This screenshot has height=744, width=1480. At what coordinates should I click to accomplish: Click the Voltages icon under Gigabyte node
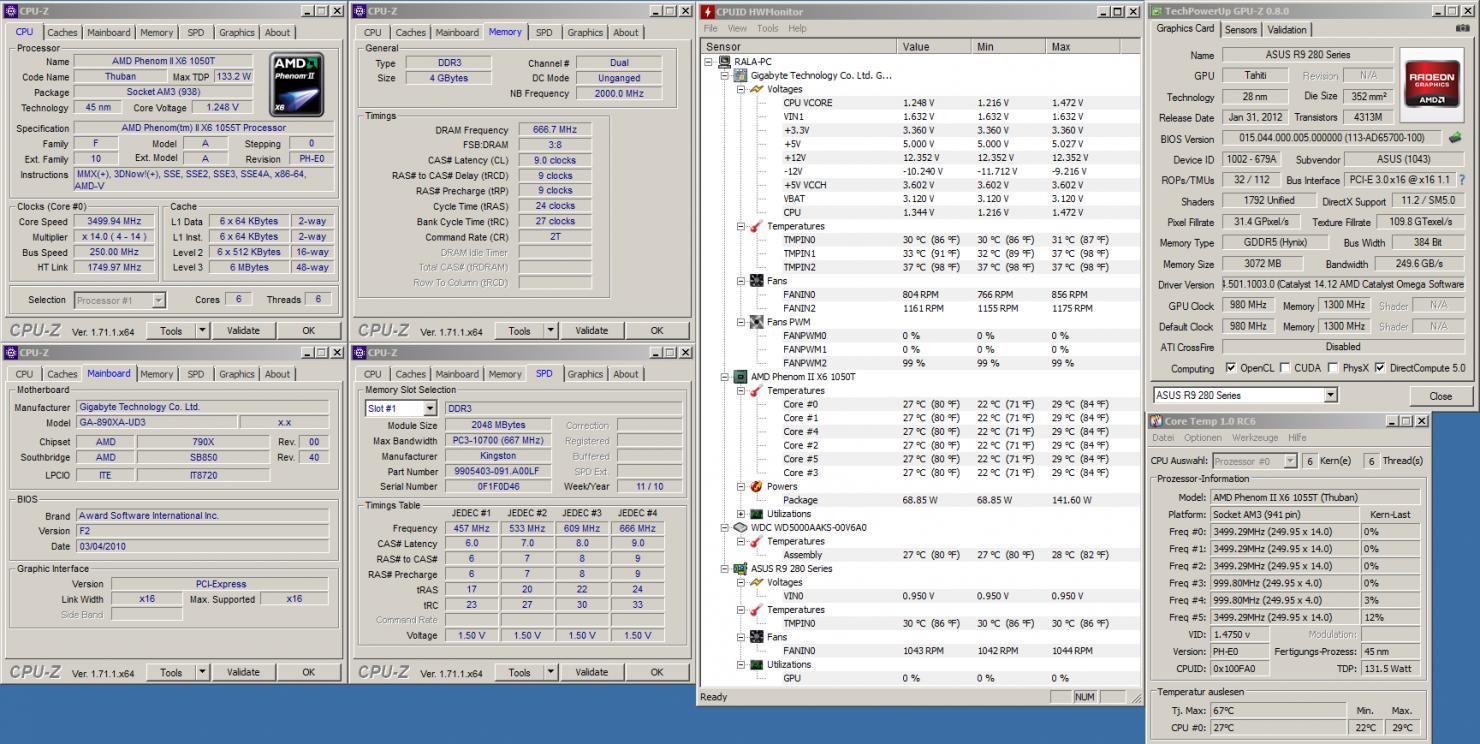(757, 89)
